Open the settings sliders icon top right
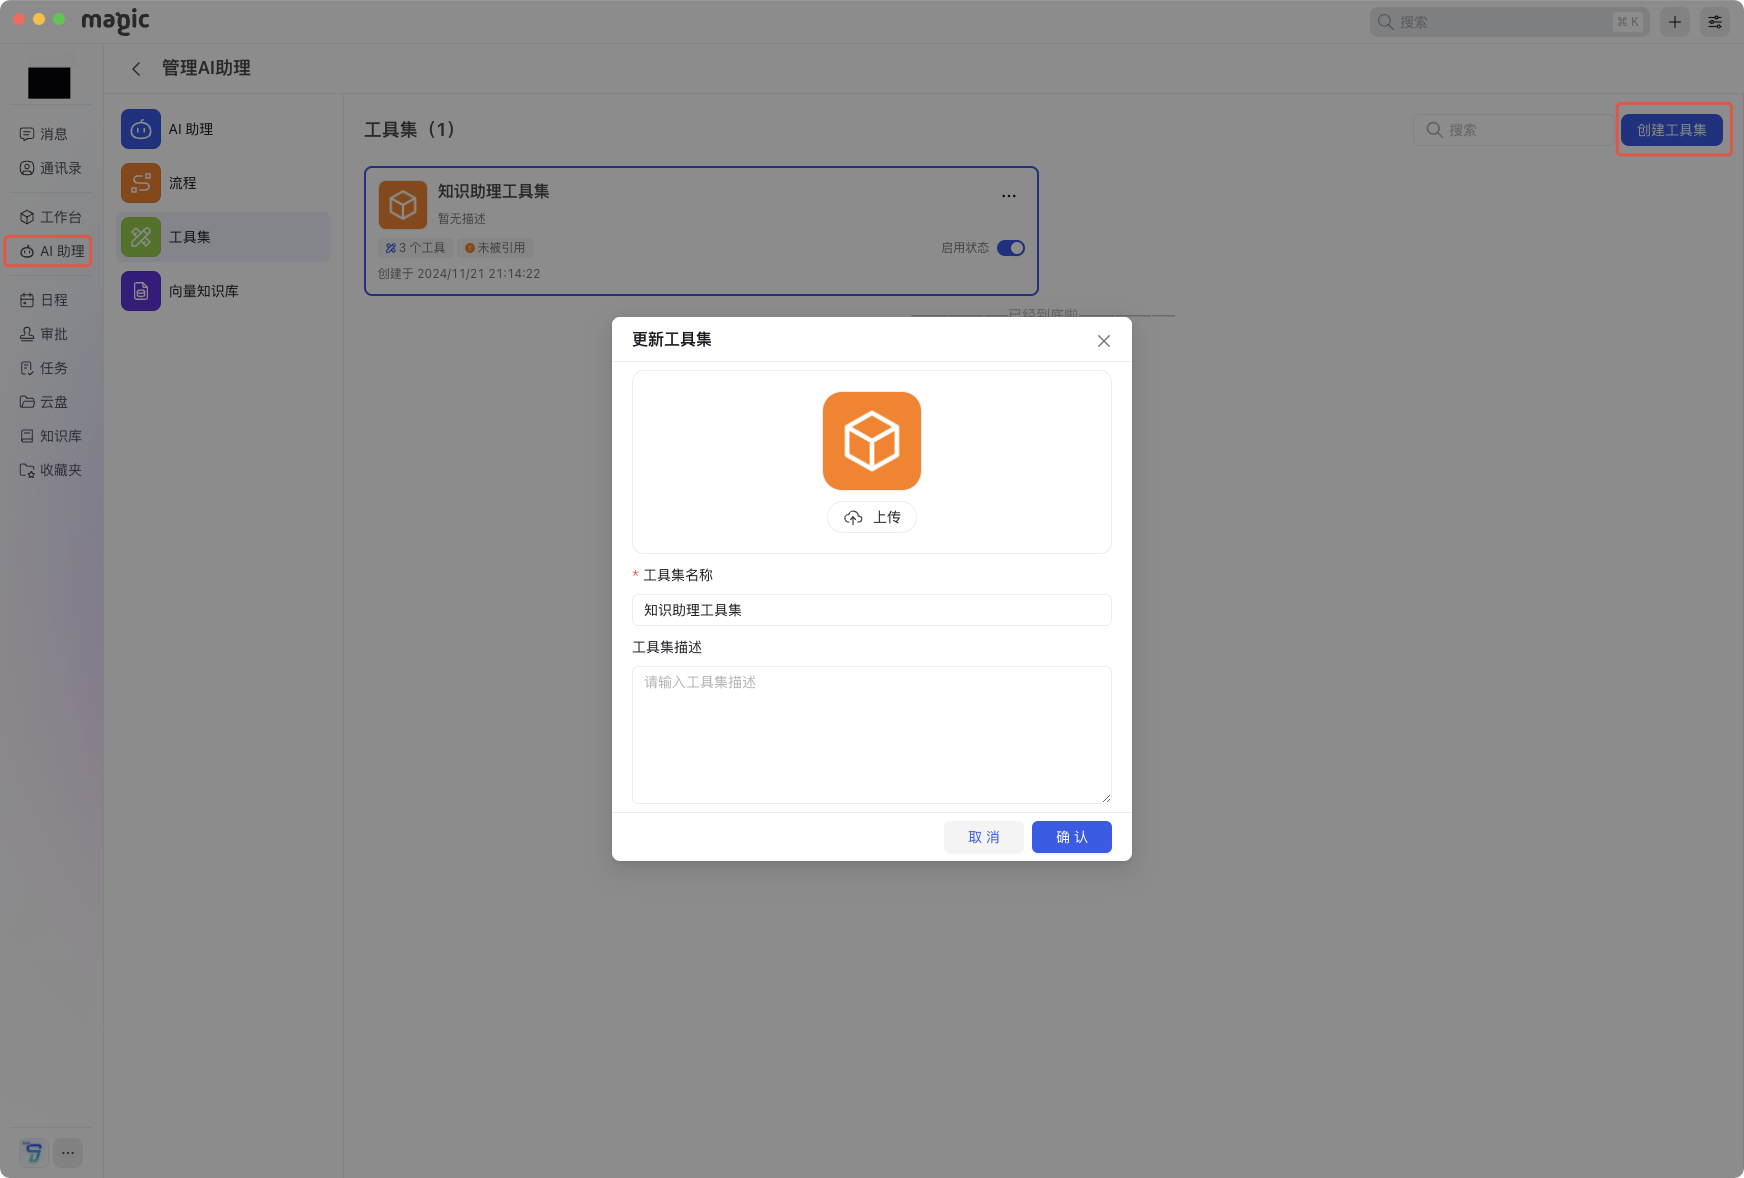Viewport: 1744px width, 1178px height. [1715, 22]
